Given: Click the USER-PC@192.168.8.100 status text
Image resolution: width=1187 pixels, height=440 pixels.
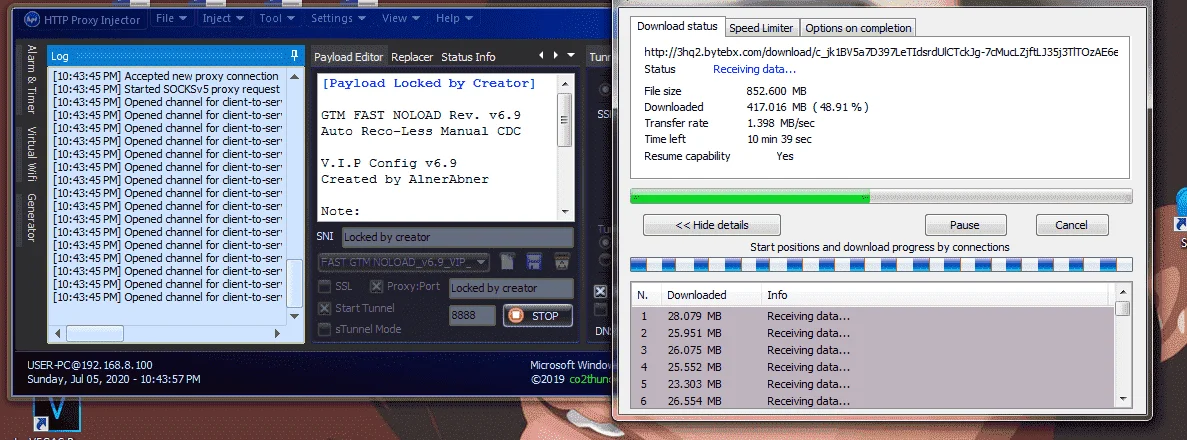Looking at the screenshot, I should point(89,365).
